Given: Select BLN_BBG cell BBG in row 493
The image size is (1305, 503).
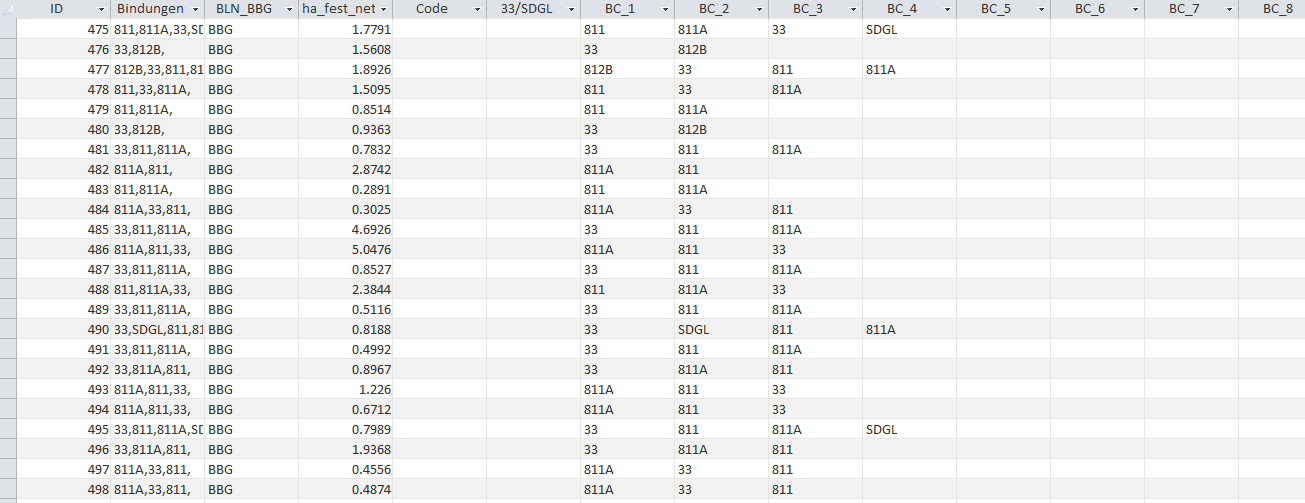Looking at the screenshot, I should coord(252,389).
